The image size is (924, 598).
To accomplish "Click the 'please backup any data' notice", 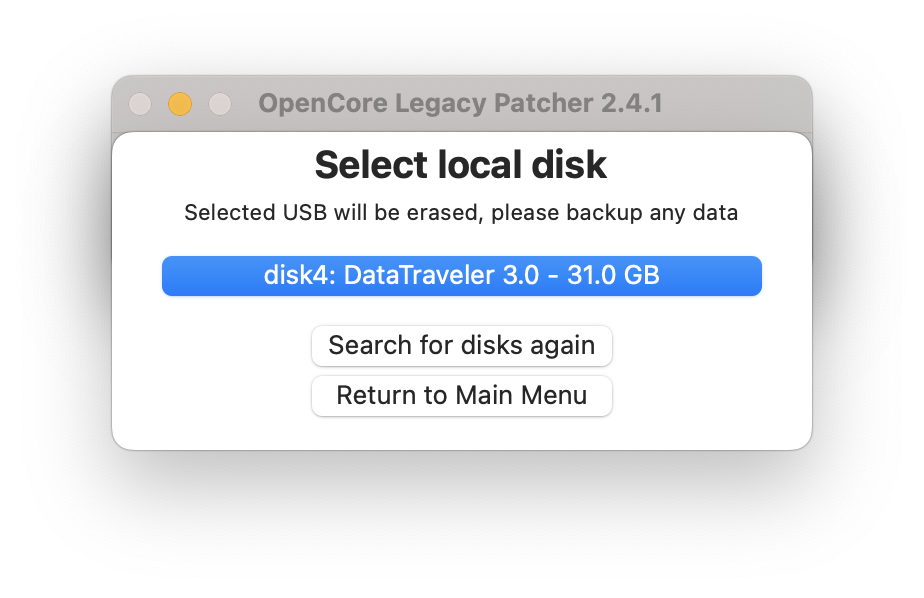I will [x=614, y=213].
